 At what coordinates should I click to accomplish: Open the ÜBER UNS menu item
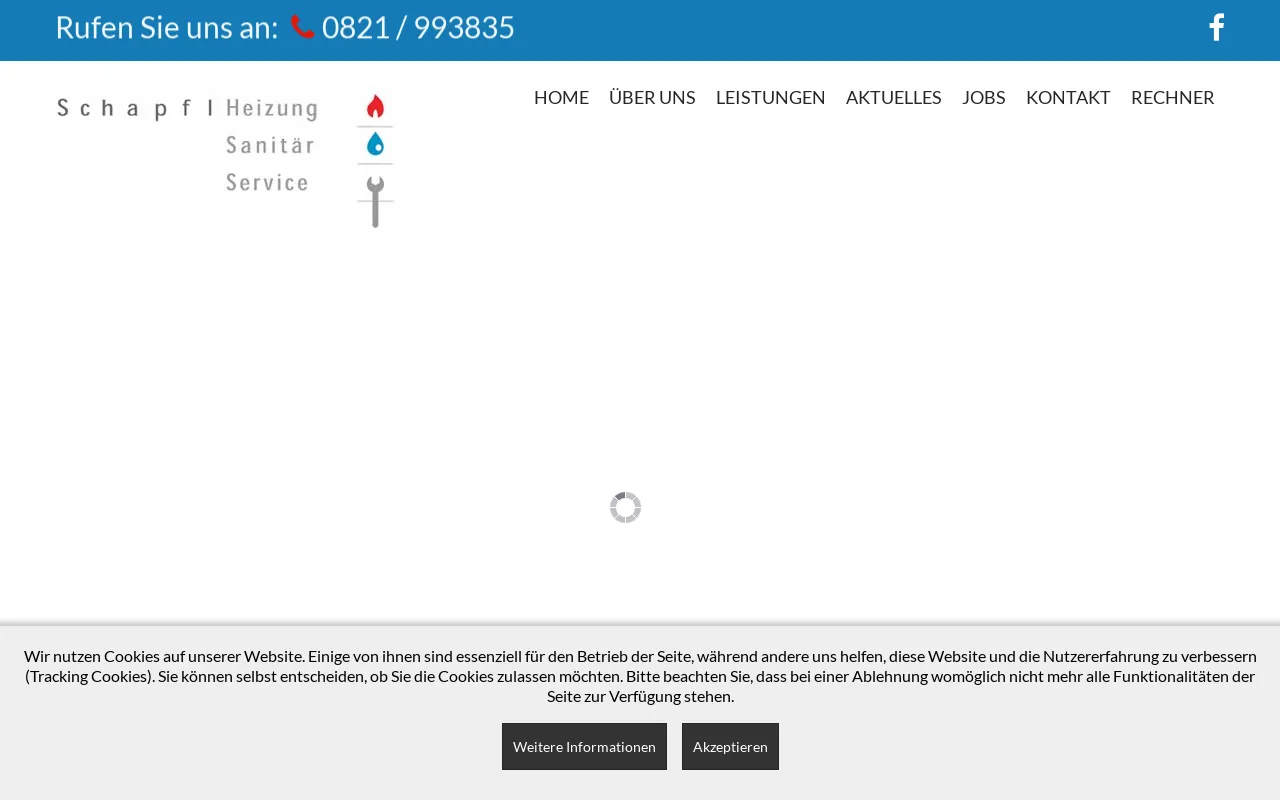point(652,97)
